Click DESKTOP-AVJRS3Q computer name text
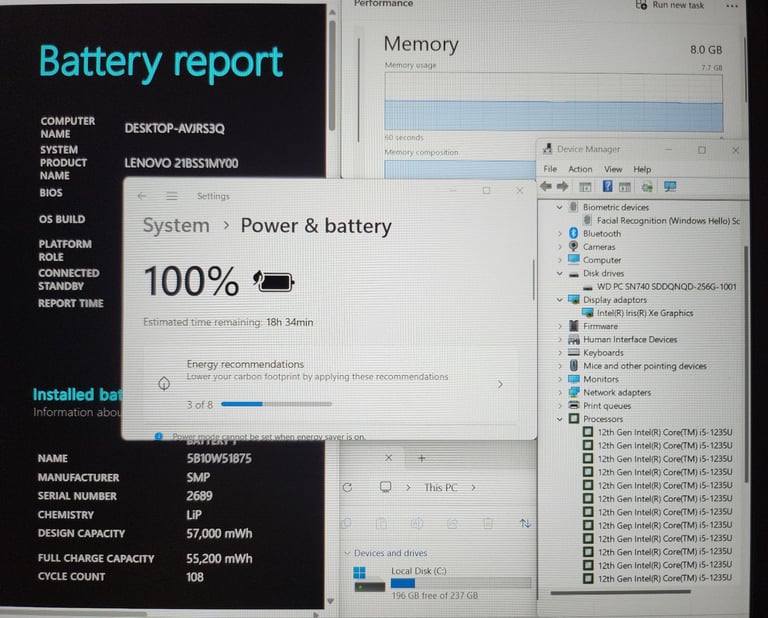Screen dimensions: 768x618 tap(174, 128)
